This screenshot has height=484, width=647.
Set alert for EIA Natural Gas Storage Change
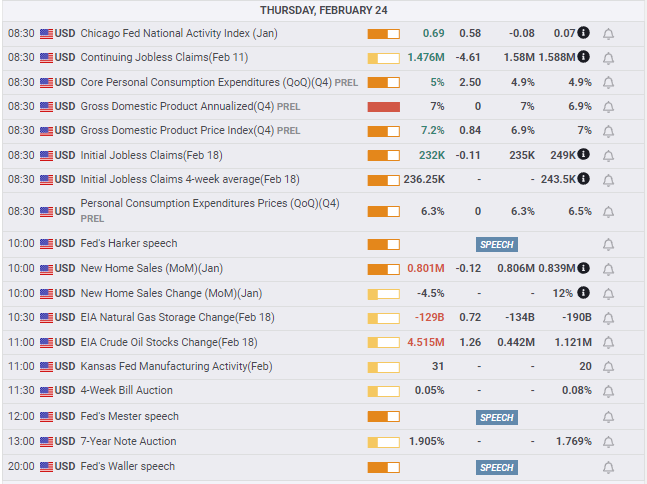coord(608,318)
